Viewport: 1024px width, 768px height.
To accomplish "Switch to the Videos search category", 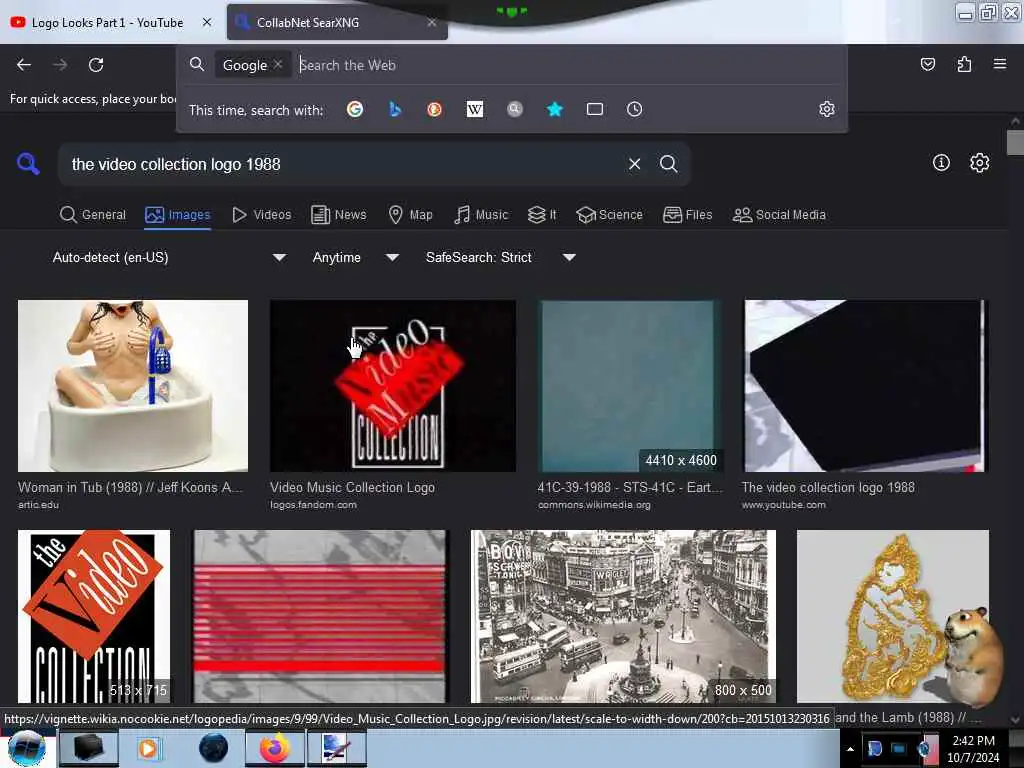I will click(261, 215).
